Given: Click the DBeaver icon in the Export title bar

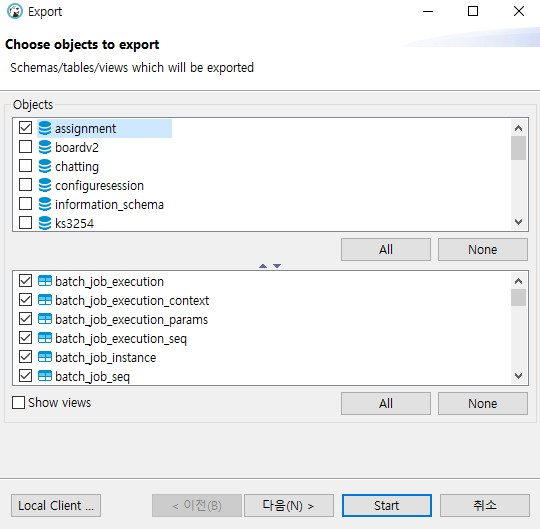Looking at the screenshot, I should 15,11.
